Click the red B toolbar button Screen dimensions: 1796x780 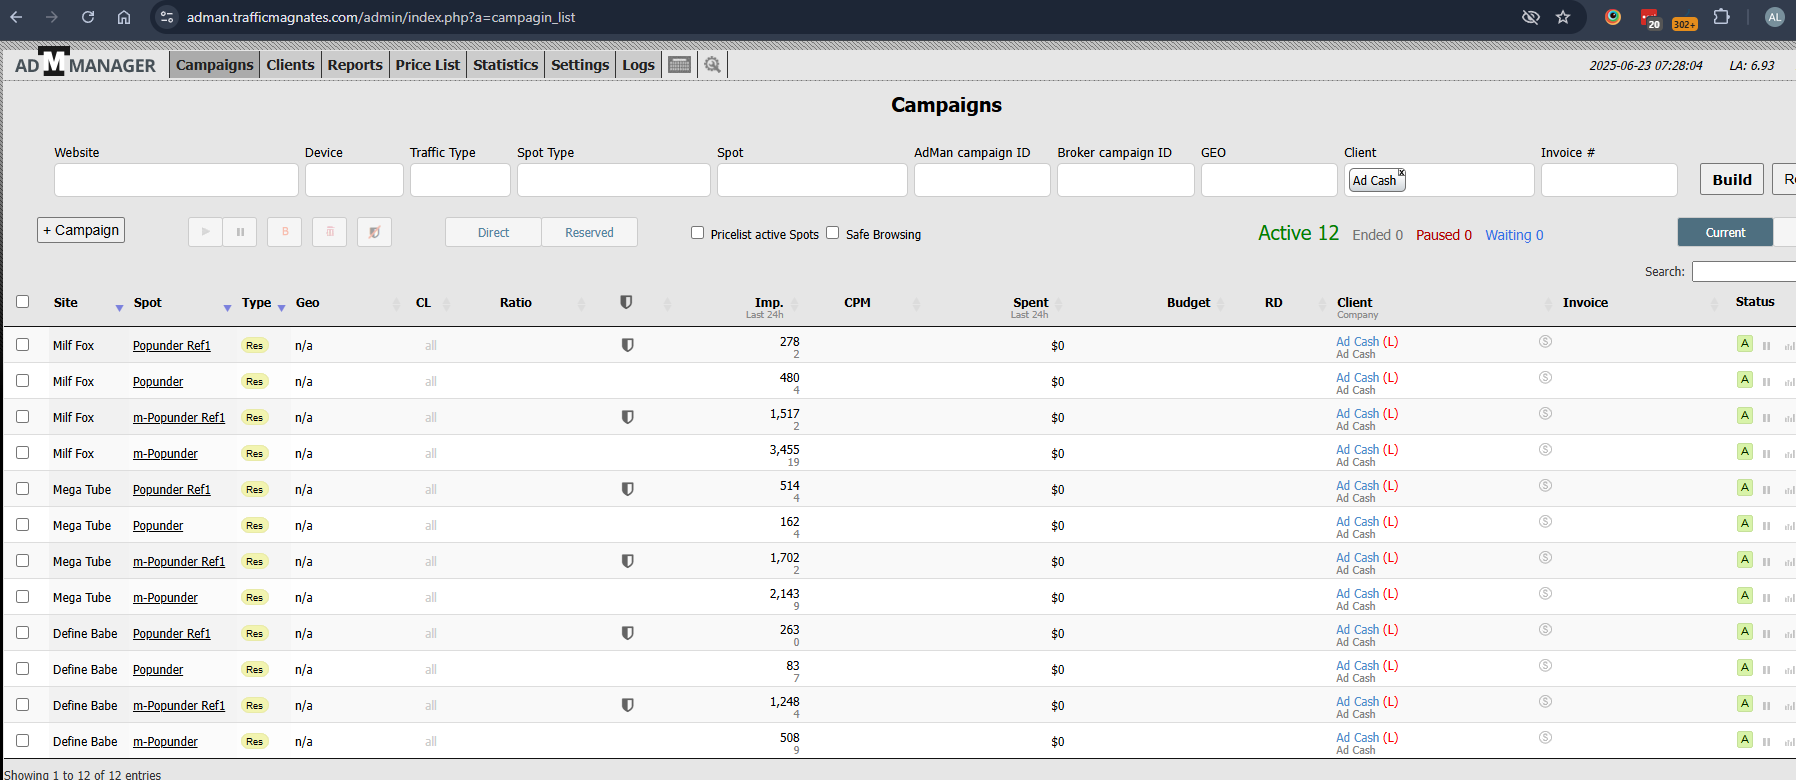tap(285, 232)
